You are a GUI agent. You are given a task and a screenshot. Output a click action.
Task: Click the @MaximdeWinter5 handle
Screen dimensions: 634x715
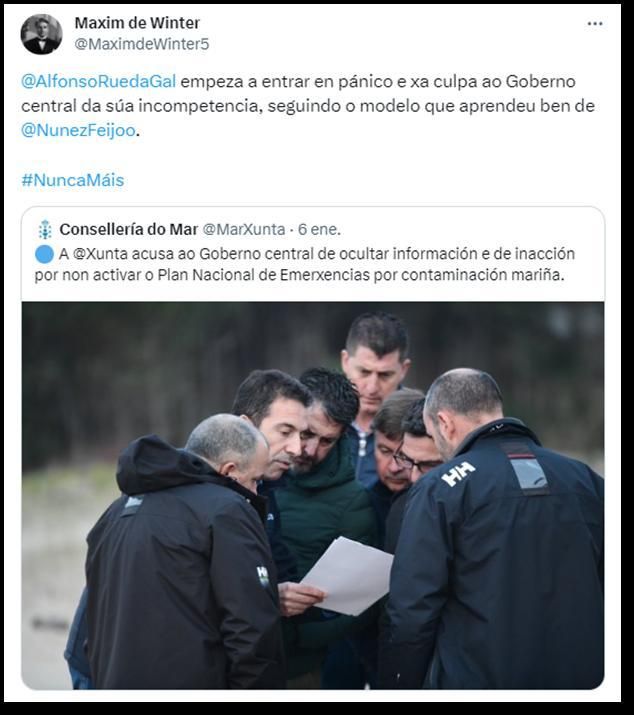(x=141, y=44)
